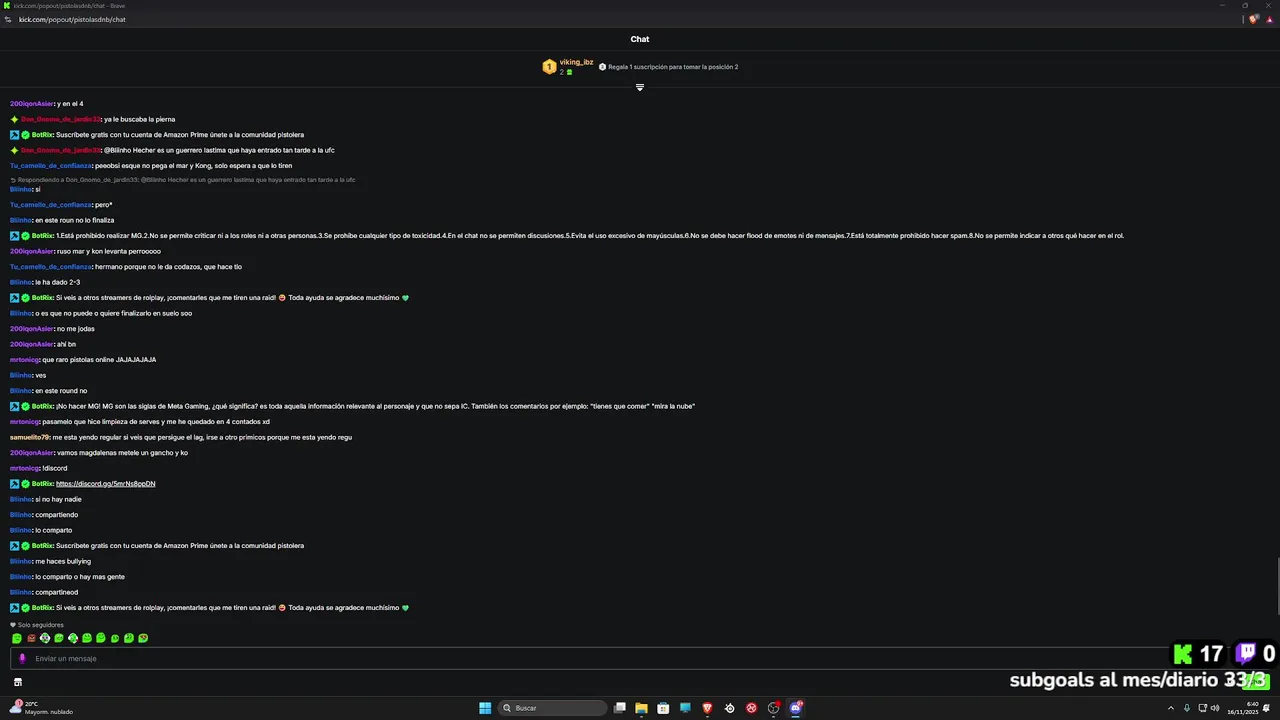
Task: Open the red circular app in taskbar
Action: click(x=751, y=708)
